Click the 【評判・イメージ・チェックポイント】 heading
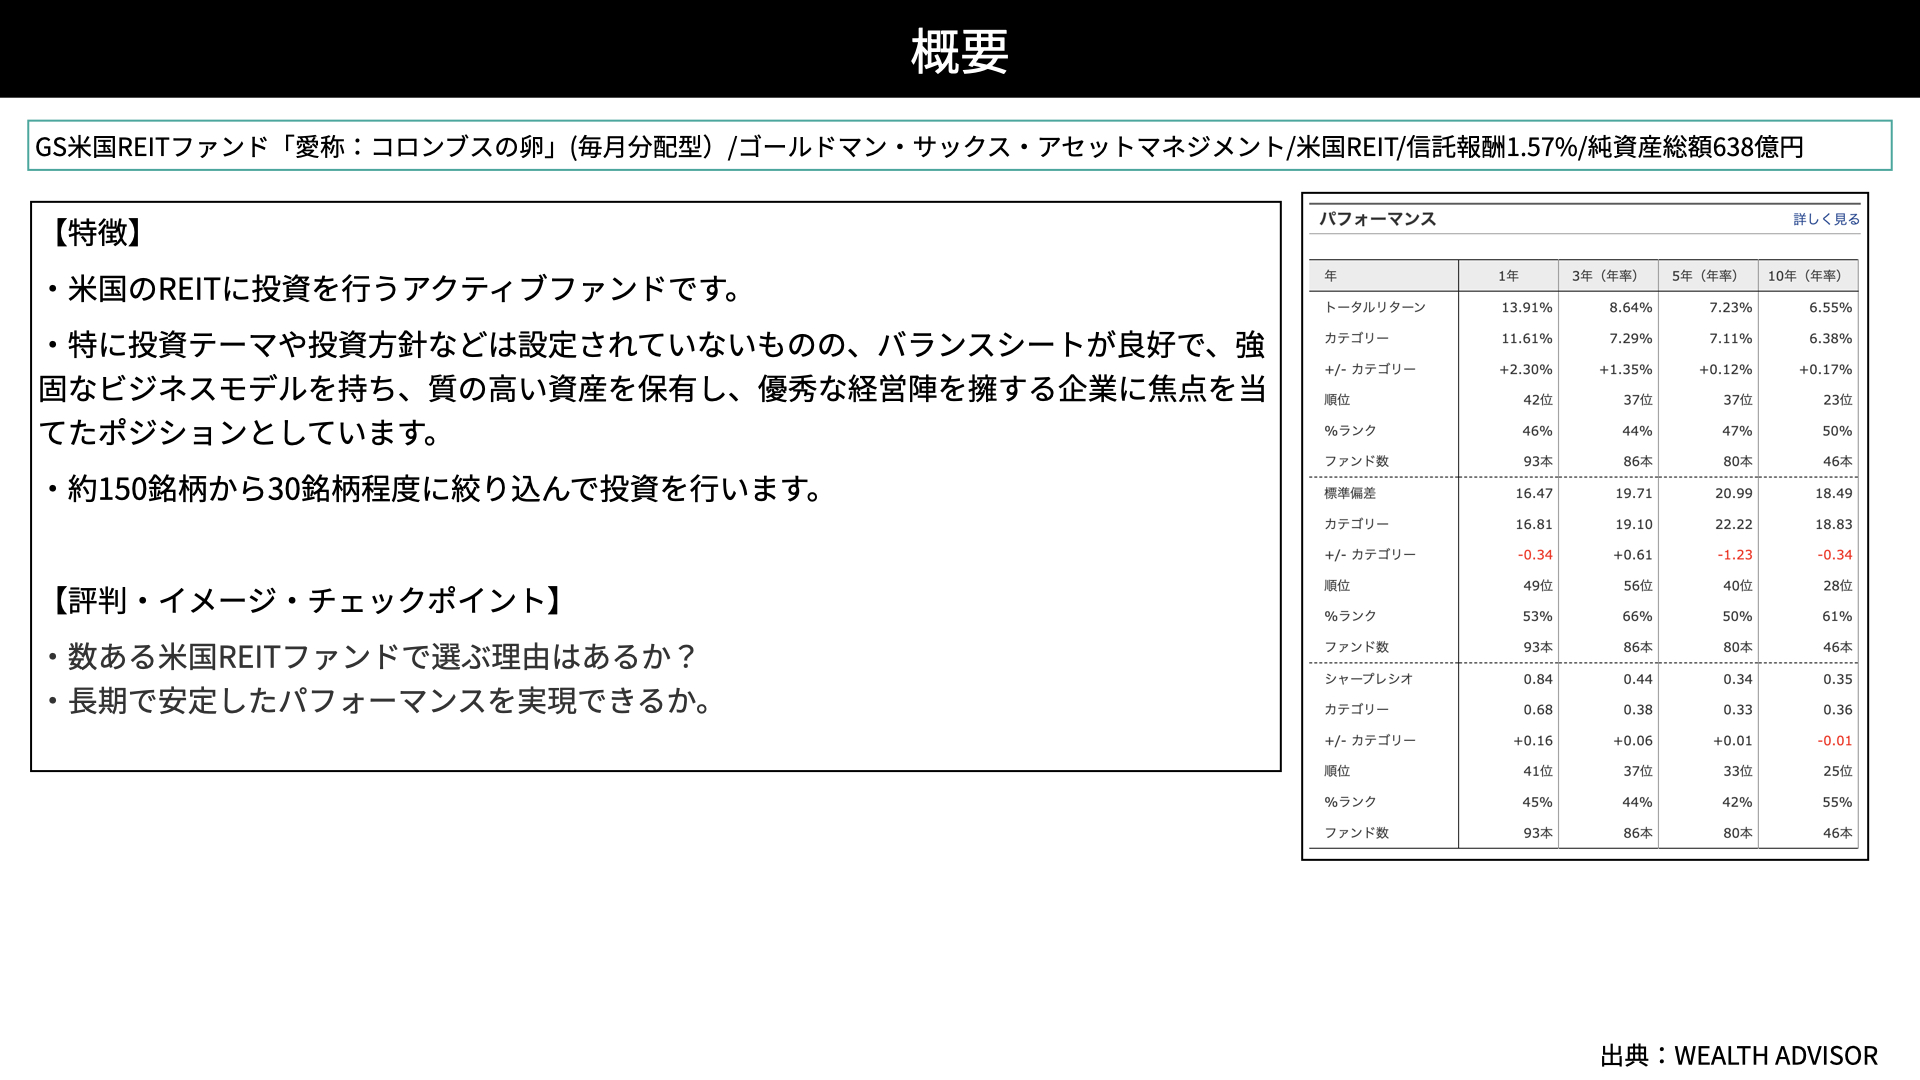1920x1080 pixels. pos(307,600)
